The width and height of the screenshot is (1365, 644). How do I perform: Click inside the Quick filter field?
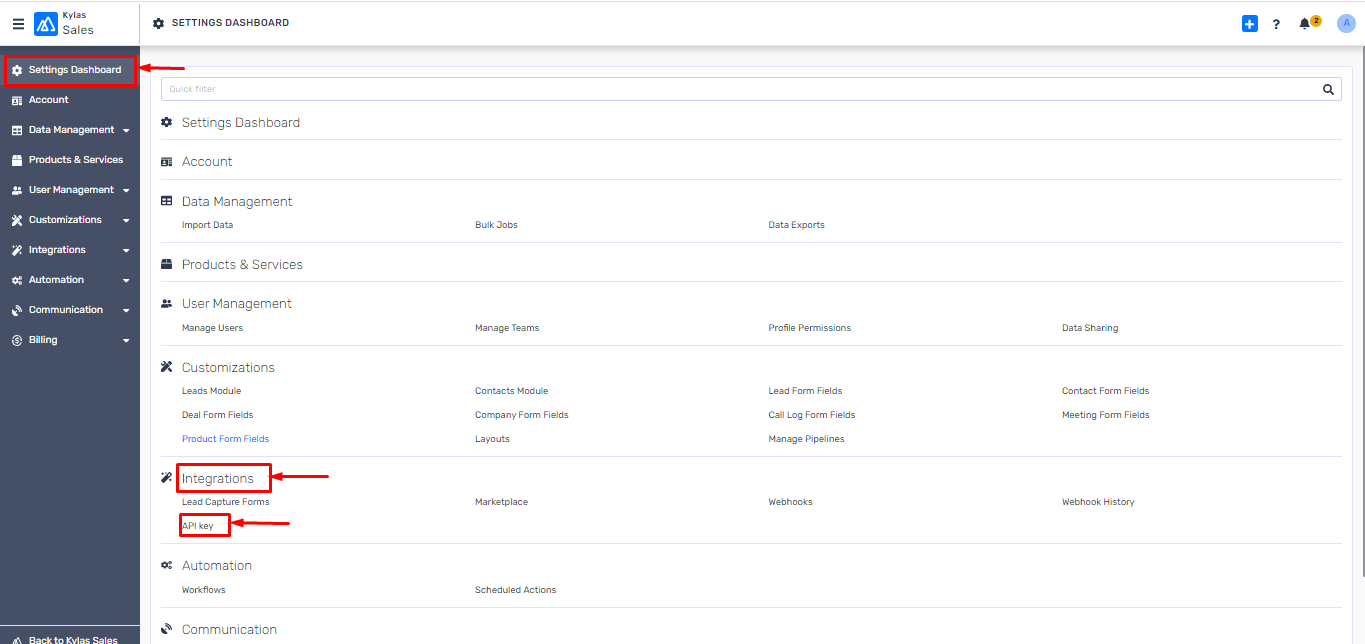point(751,89)
